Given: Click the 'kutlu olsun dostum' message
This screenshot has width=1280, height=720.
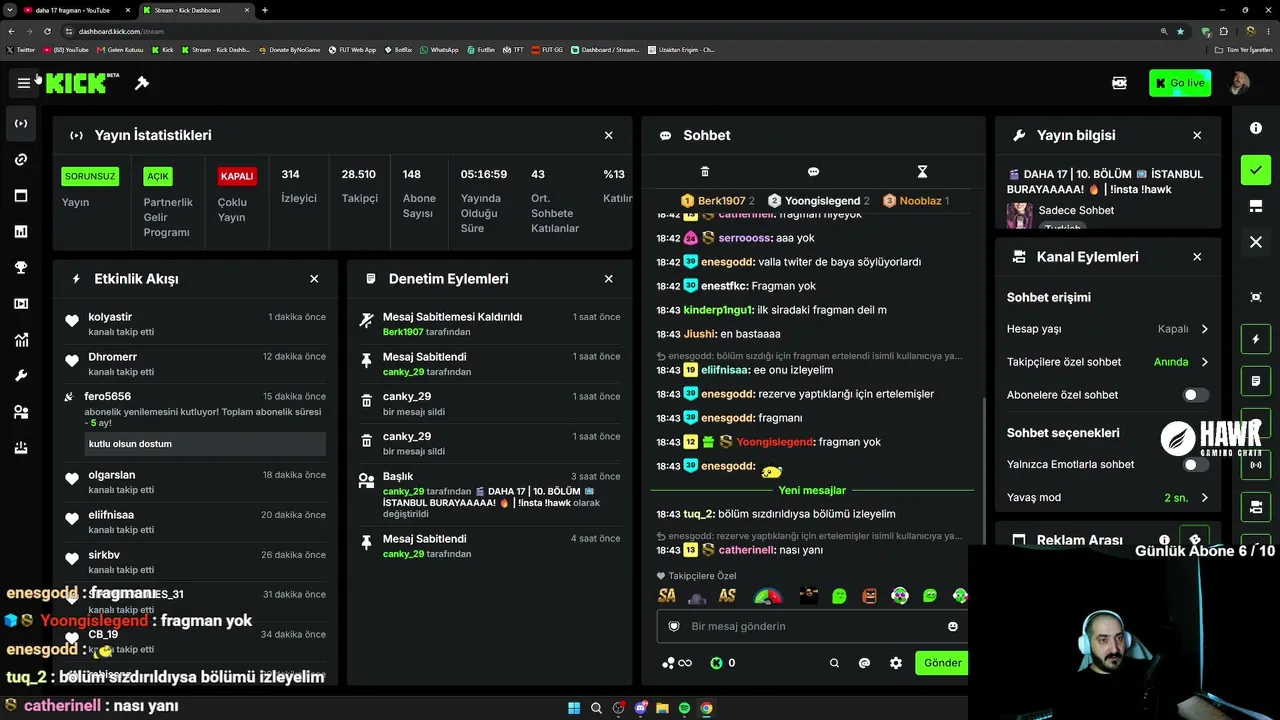Looking at the screenshot, I should (x=205, y=444).
